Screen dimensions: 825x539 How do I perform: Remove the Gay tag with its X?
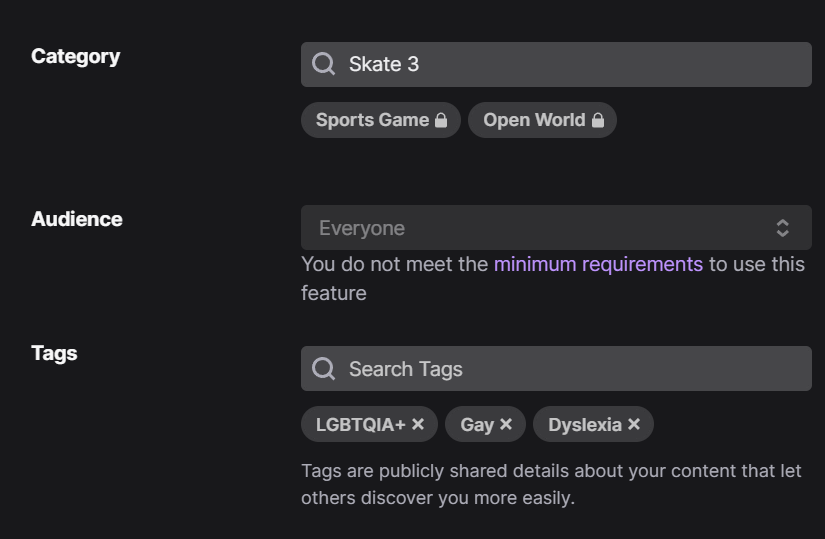(506, 424)
